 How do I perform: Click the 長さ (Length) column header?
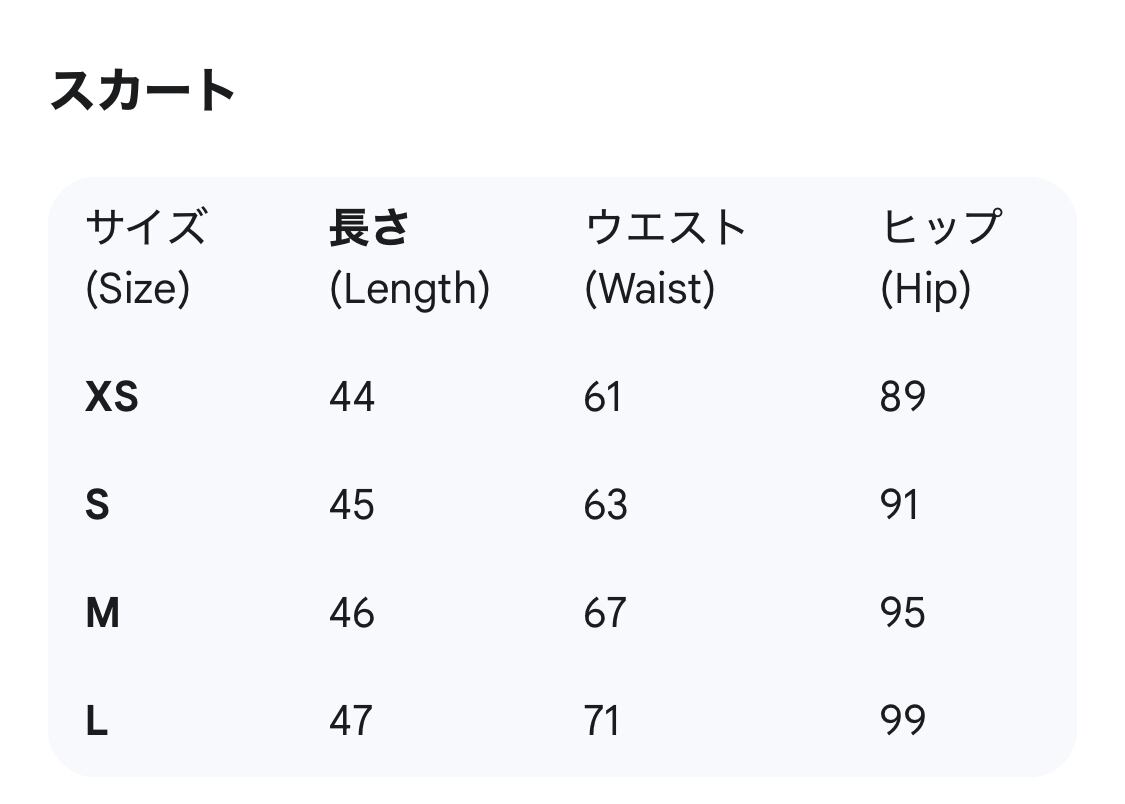(x=409, y=258)
